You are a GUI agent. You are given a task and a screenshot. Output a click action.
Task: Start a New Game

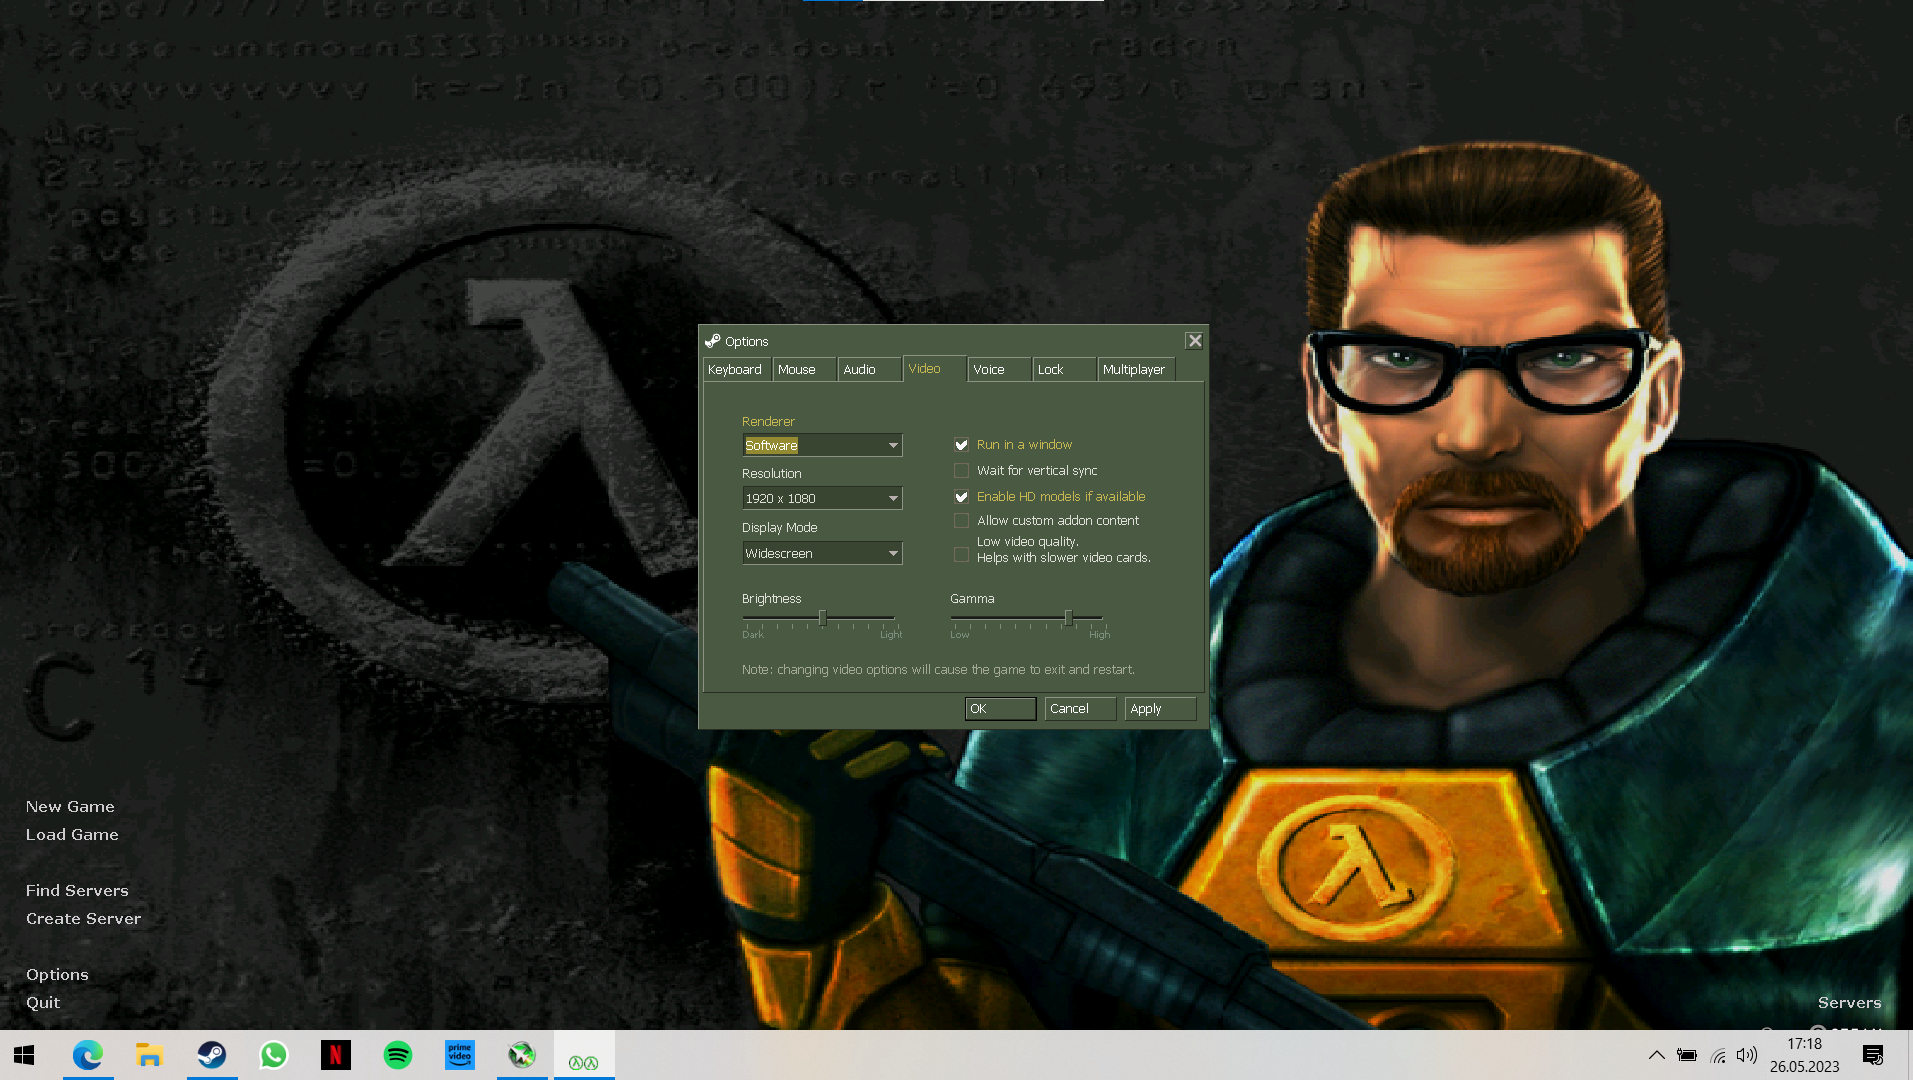tap(70, 807)
